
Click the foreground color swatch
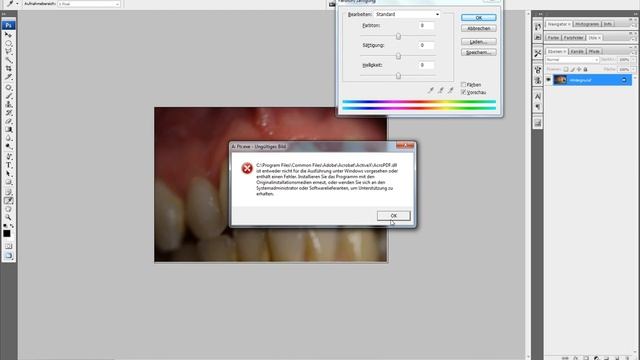point(7,233)
